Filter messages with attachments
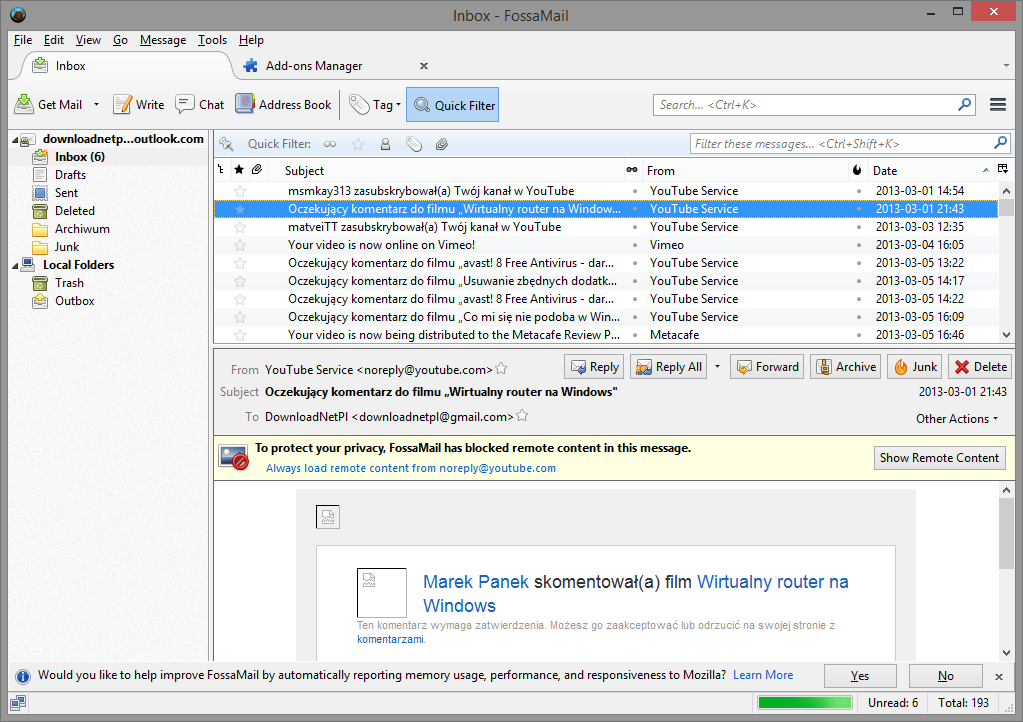Image resolution: width=1023 pixels, height=722 pixels. click(x=442, y=144)
